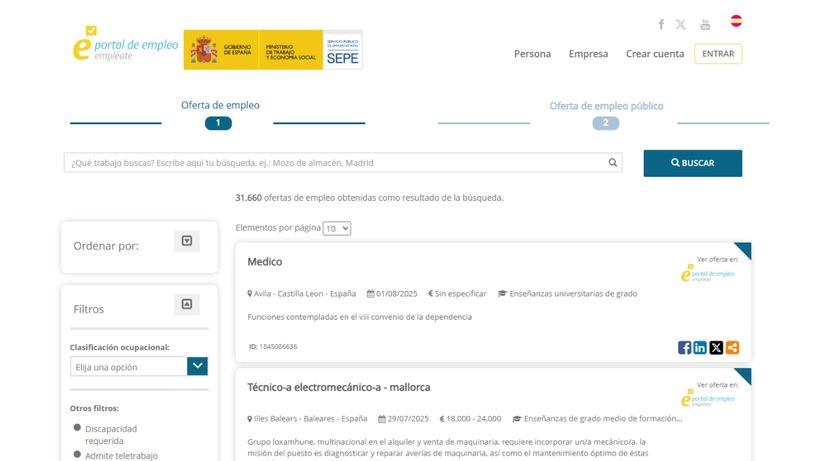Share the Medico offer on LinkedIn
The height and width of the screenshot is (461, 820).
point(700,348)
